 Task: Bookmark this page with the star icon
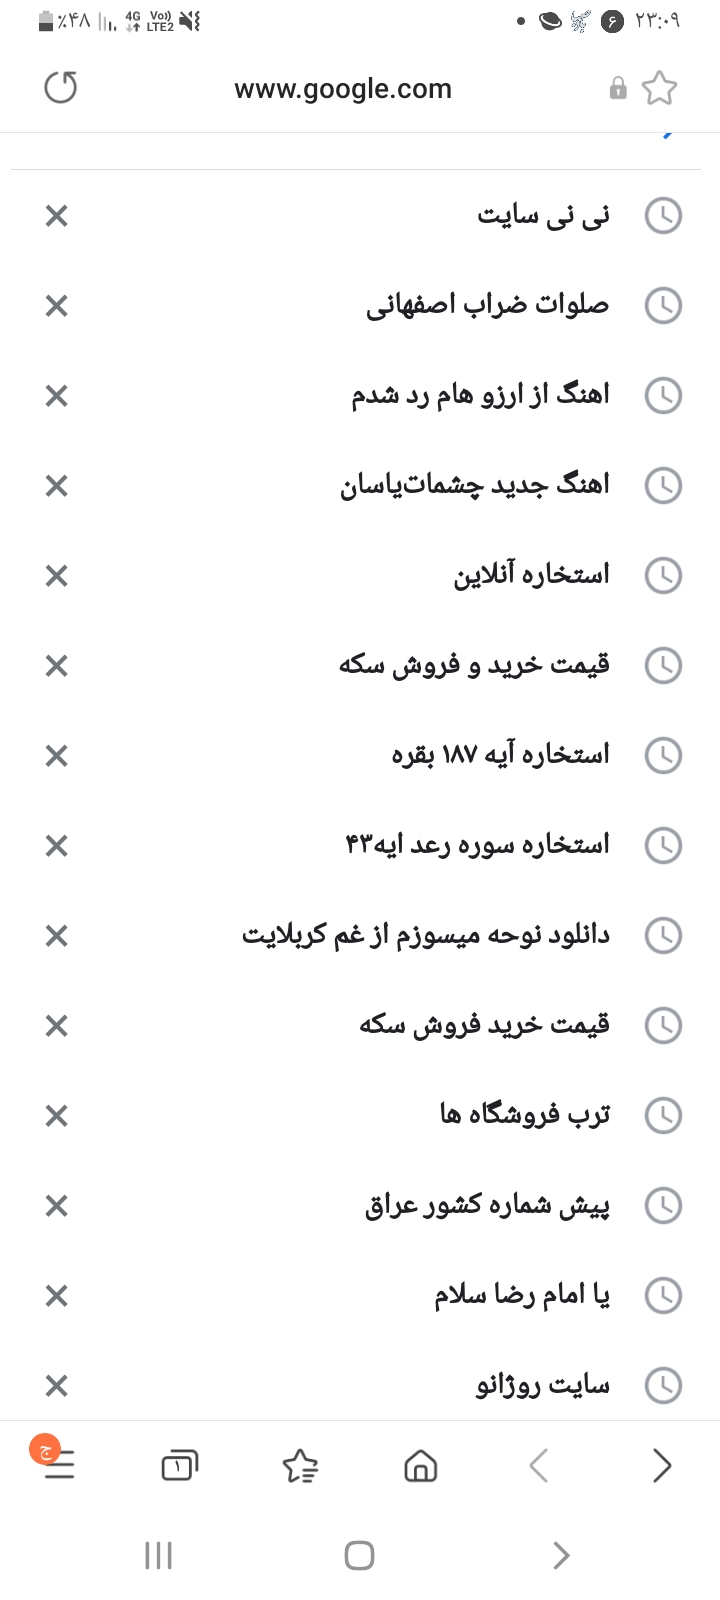[659, 88]
